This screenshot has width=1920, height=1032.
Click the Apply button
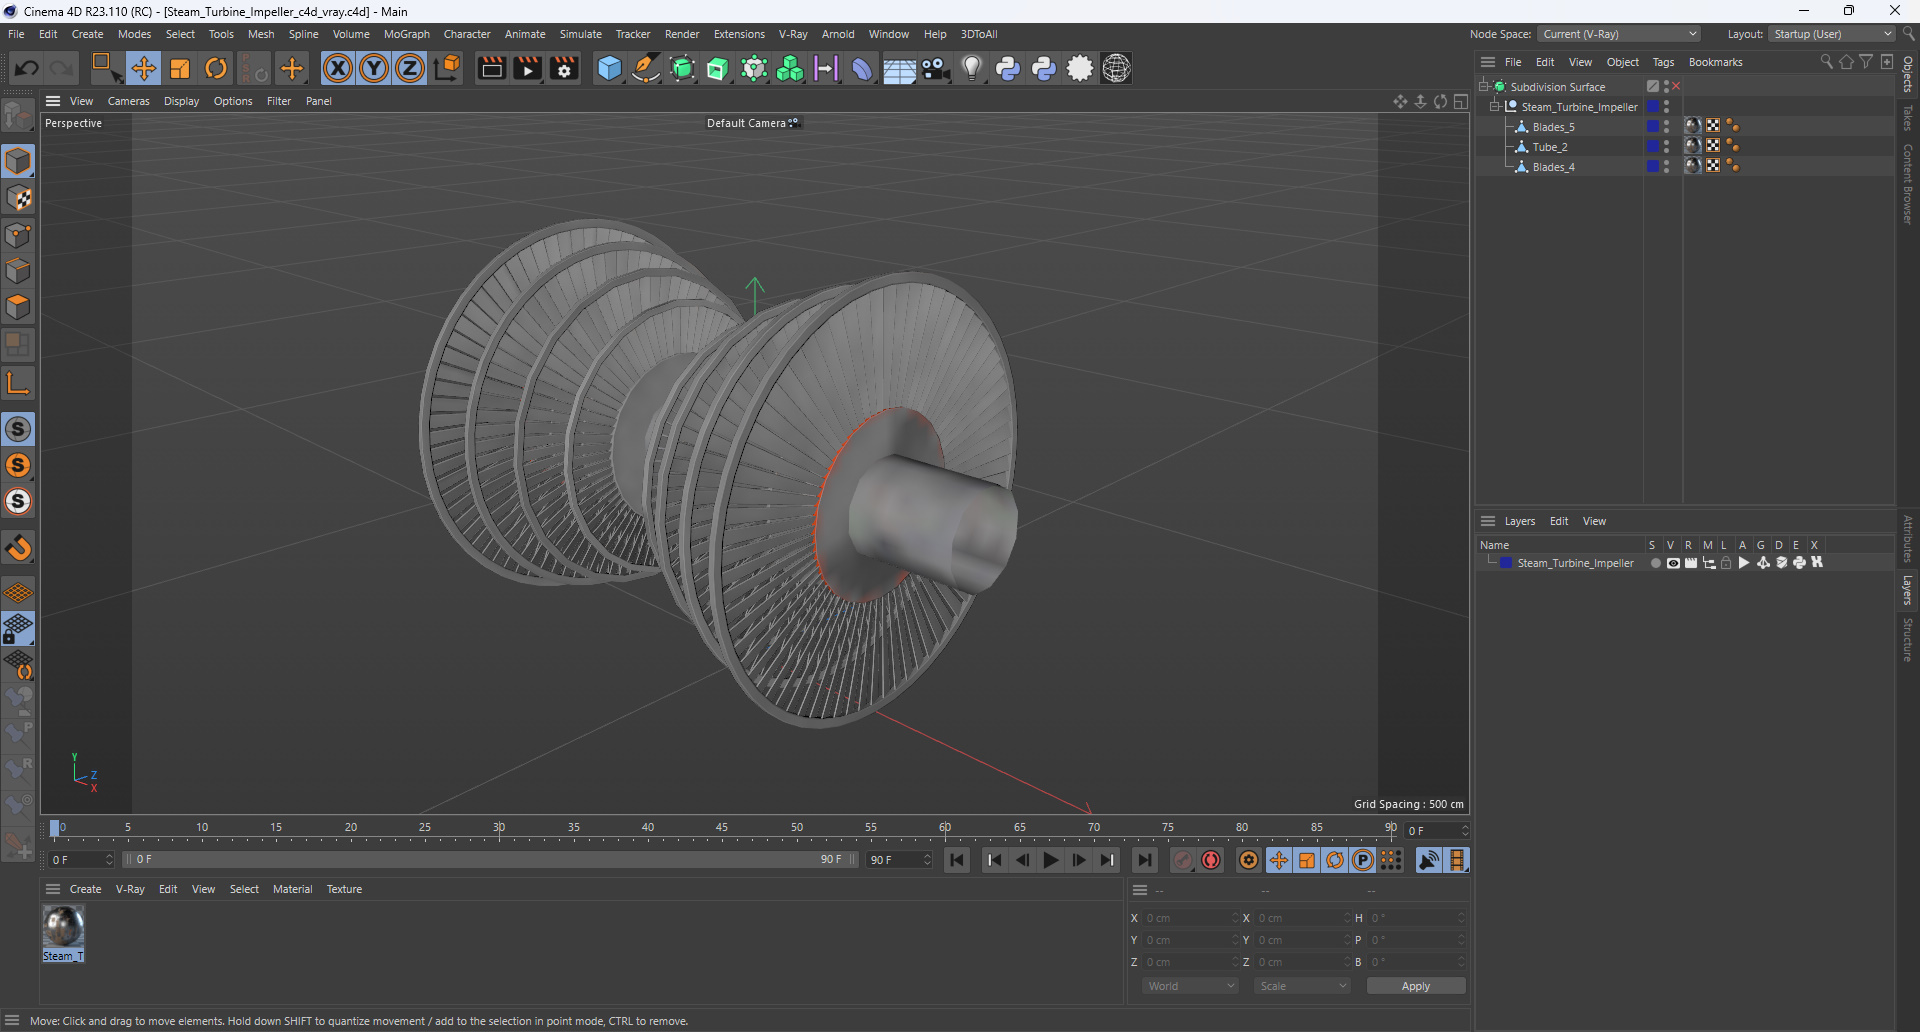point(1415,986)
